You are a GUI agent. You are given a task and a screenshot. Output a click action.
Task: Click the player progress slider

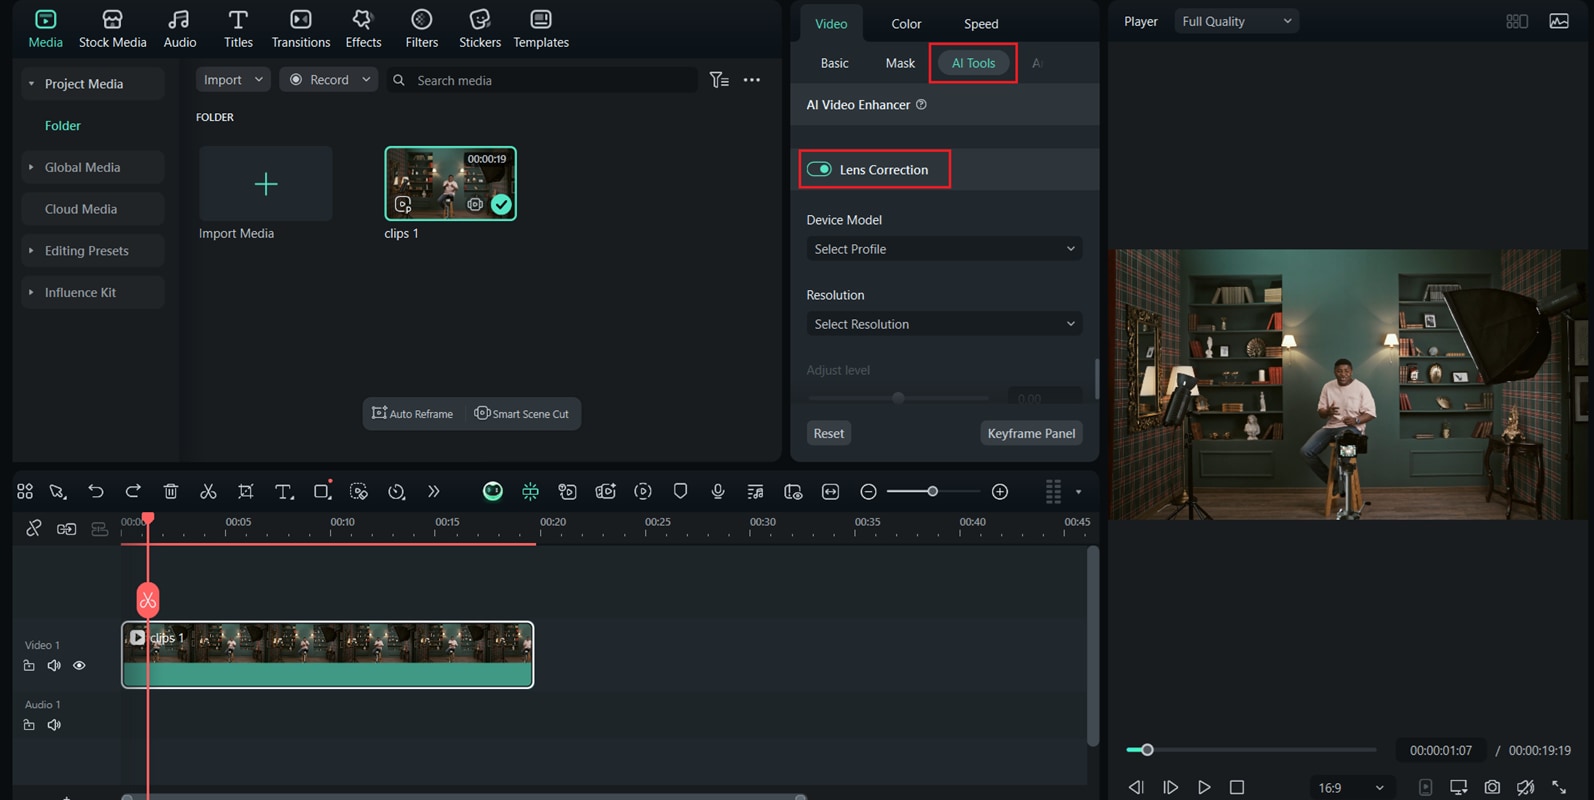1251,749
